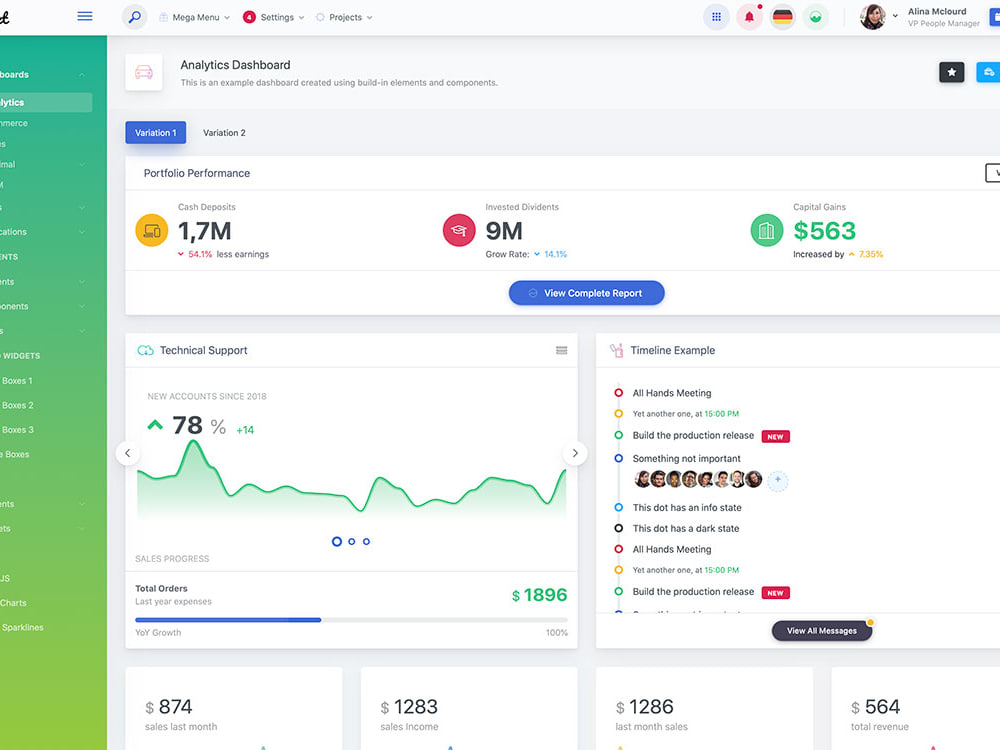1000x750 pixels.
Task: Click 'Something not important' timeline entry
Action: tap(686, 459)
